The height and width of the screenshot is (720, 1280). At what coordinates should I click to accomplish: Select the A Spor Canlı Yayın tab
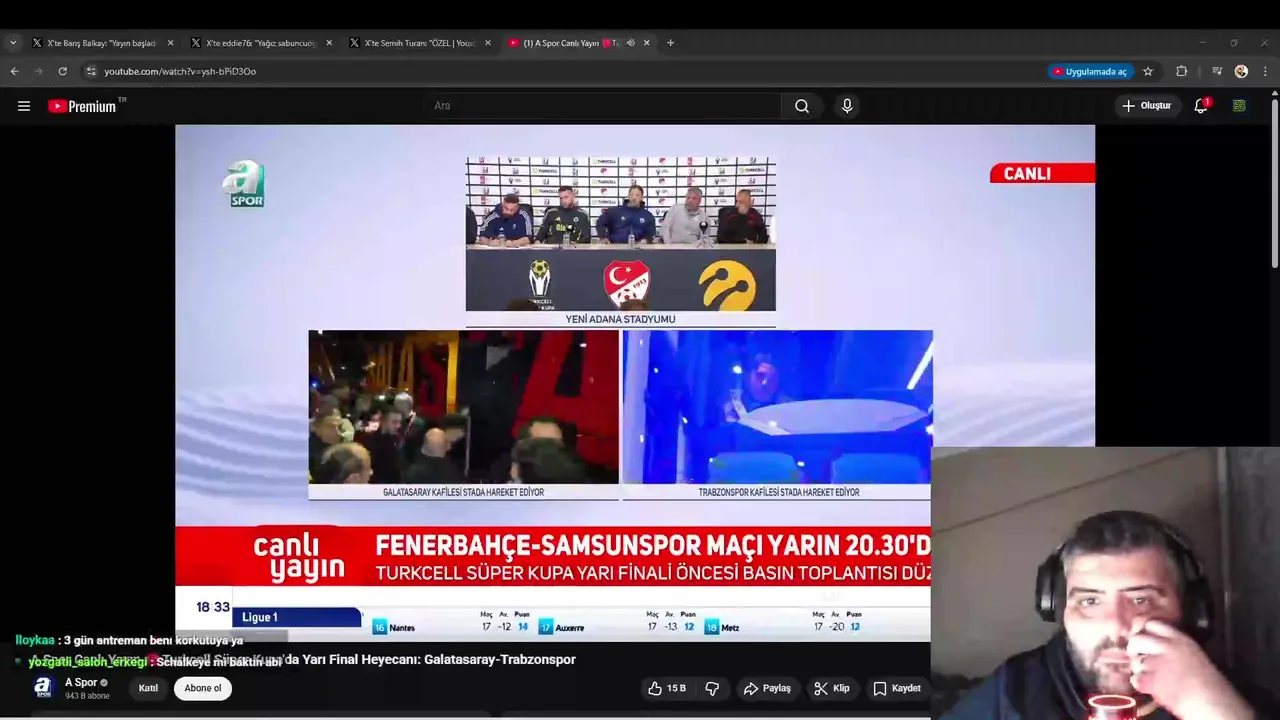(572, 43)
